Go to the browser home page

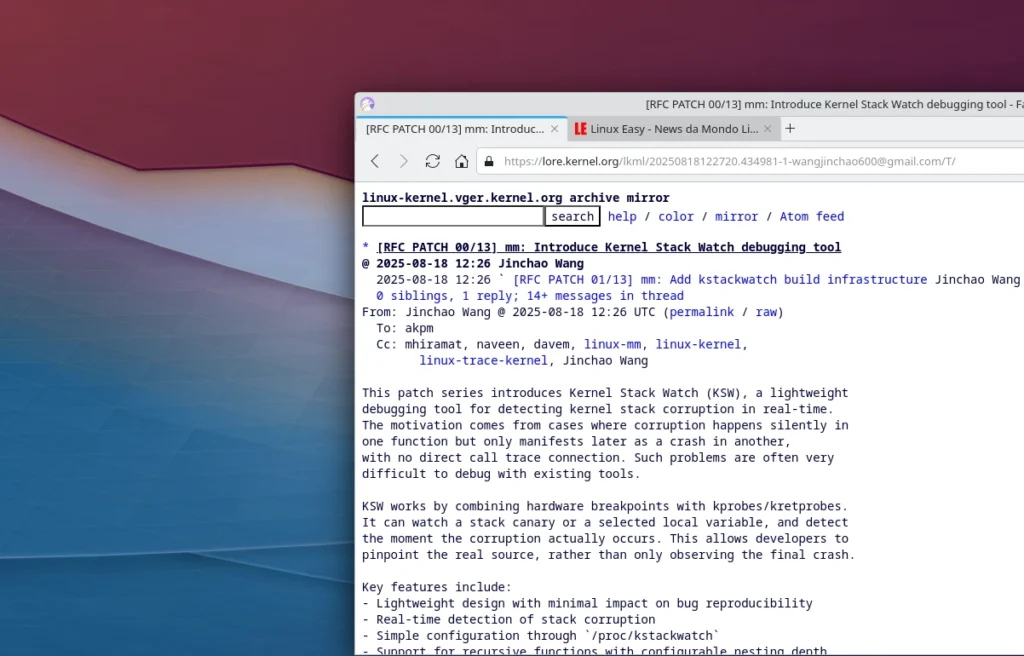pos(461,160)
